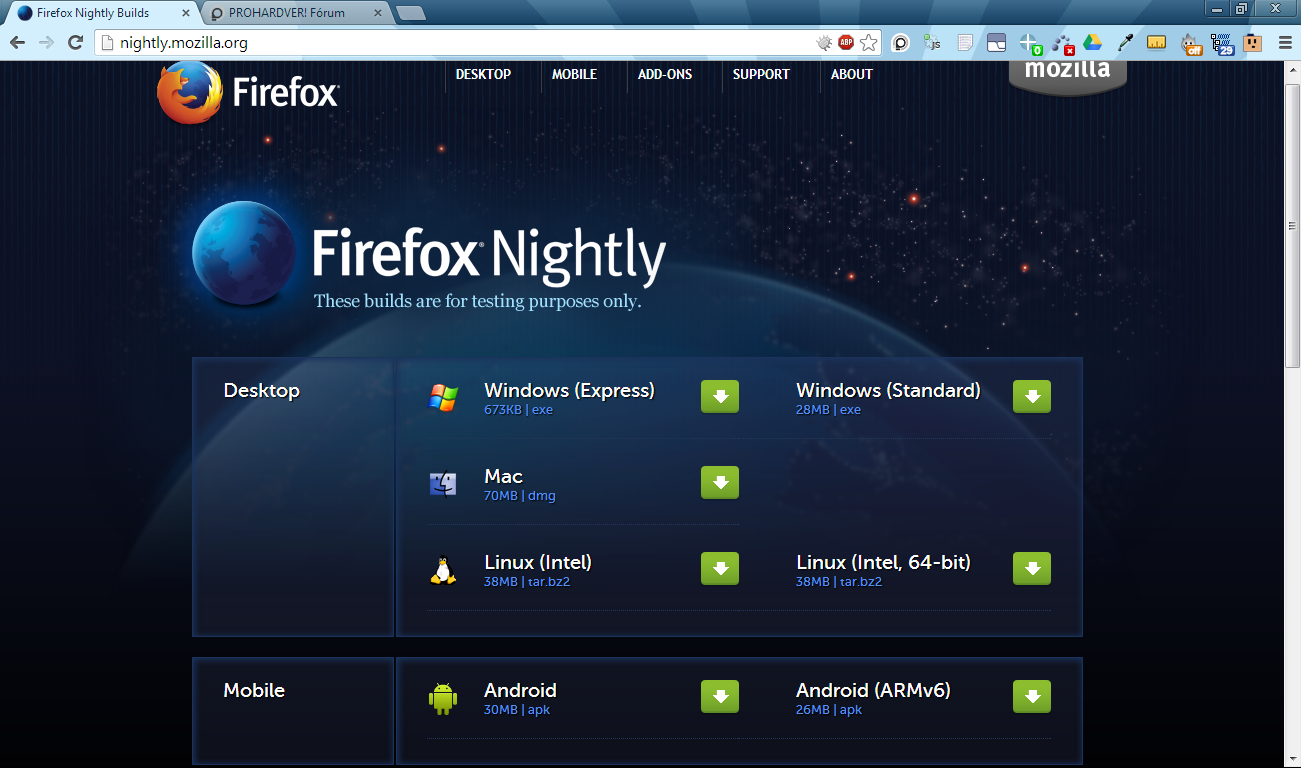Click the Windows flag icon

pyautogui.click(x=443, y=397)
